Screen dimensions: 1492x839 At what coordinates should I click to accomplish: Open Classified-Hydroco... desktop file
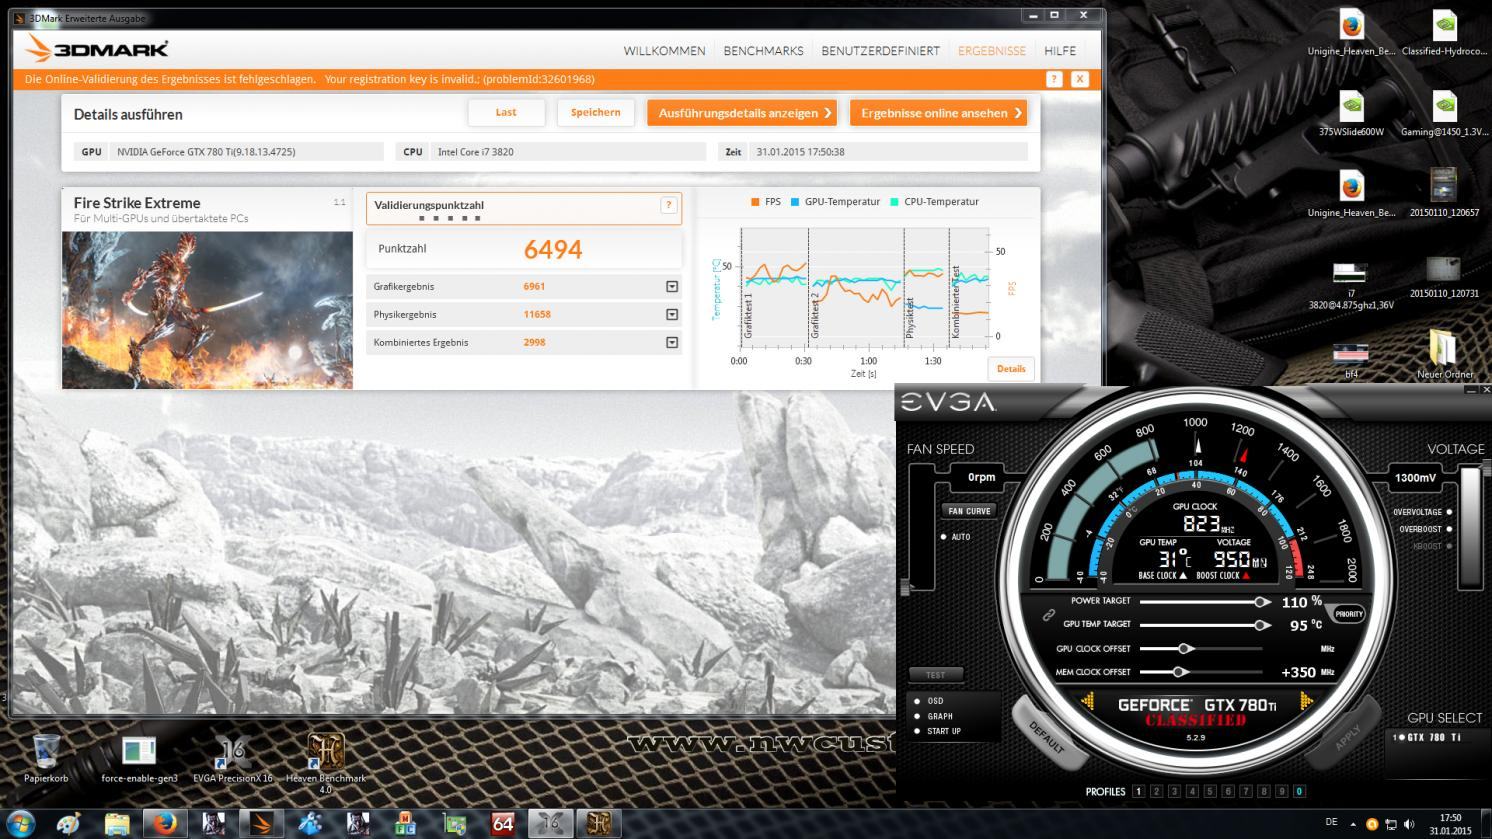click(x=1444, y=33)
